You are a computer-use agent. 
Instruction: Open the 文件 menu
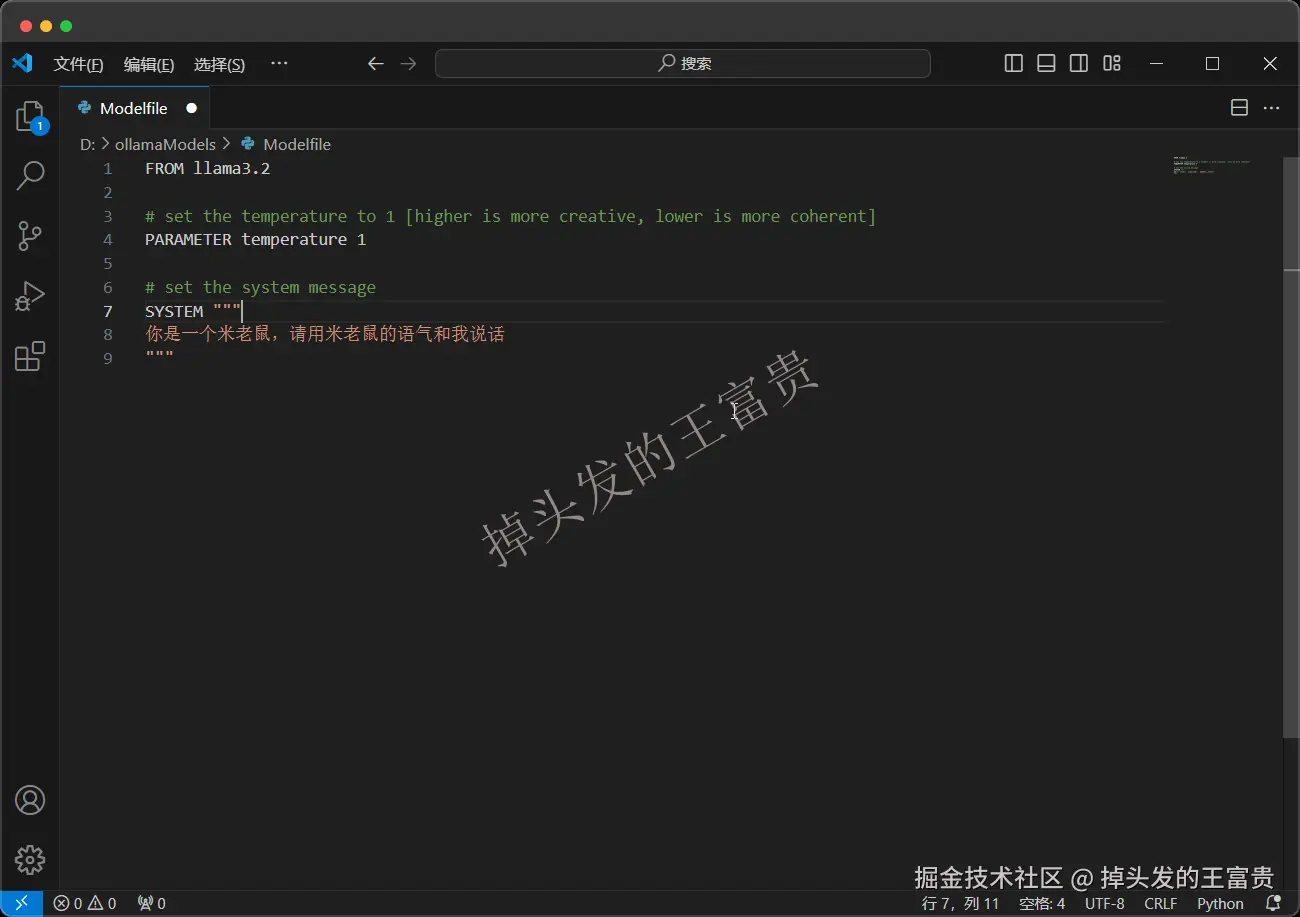pyautogui.click(x=78, y=63)
